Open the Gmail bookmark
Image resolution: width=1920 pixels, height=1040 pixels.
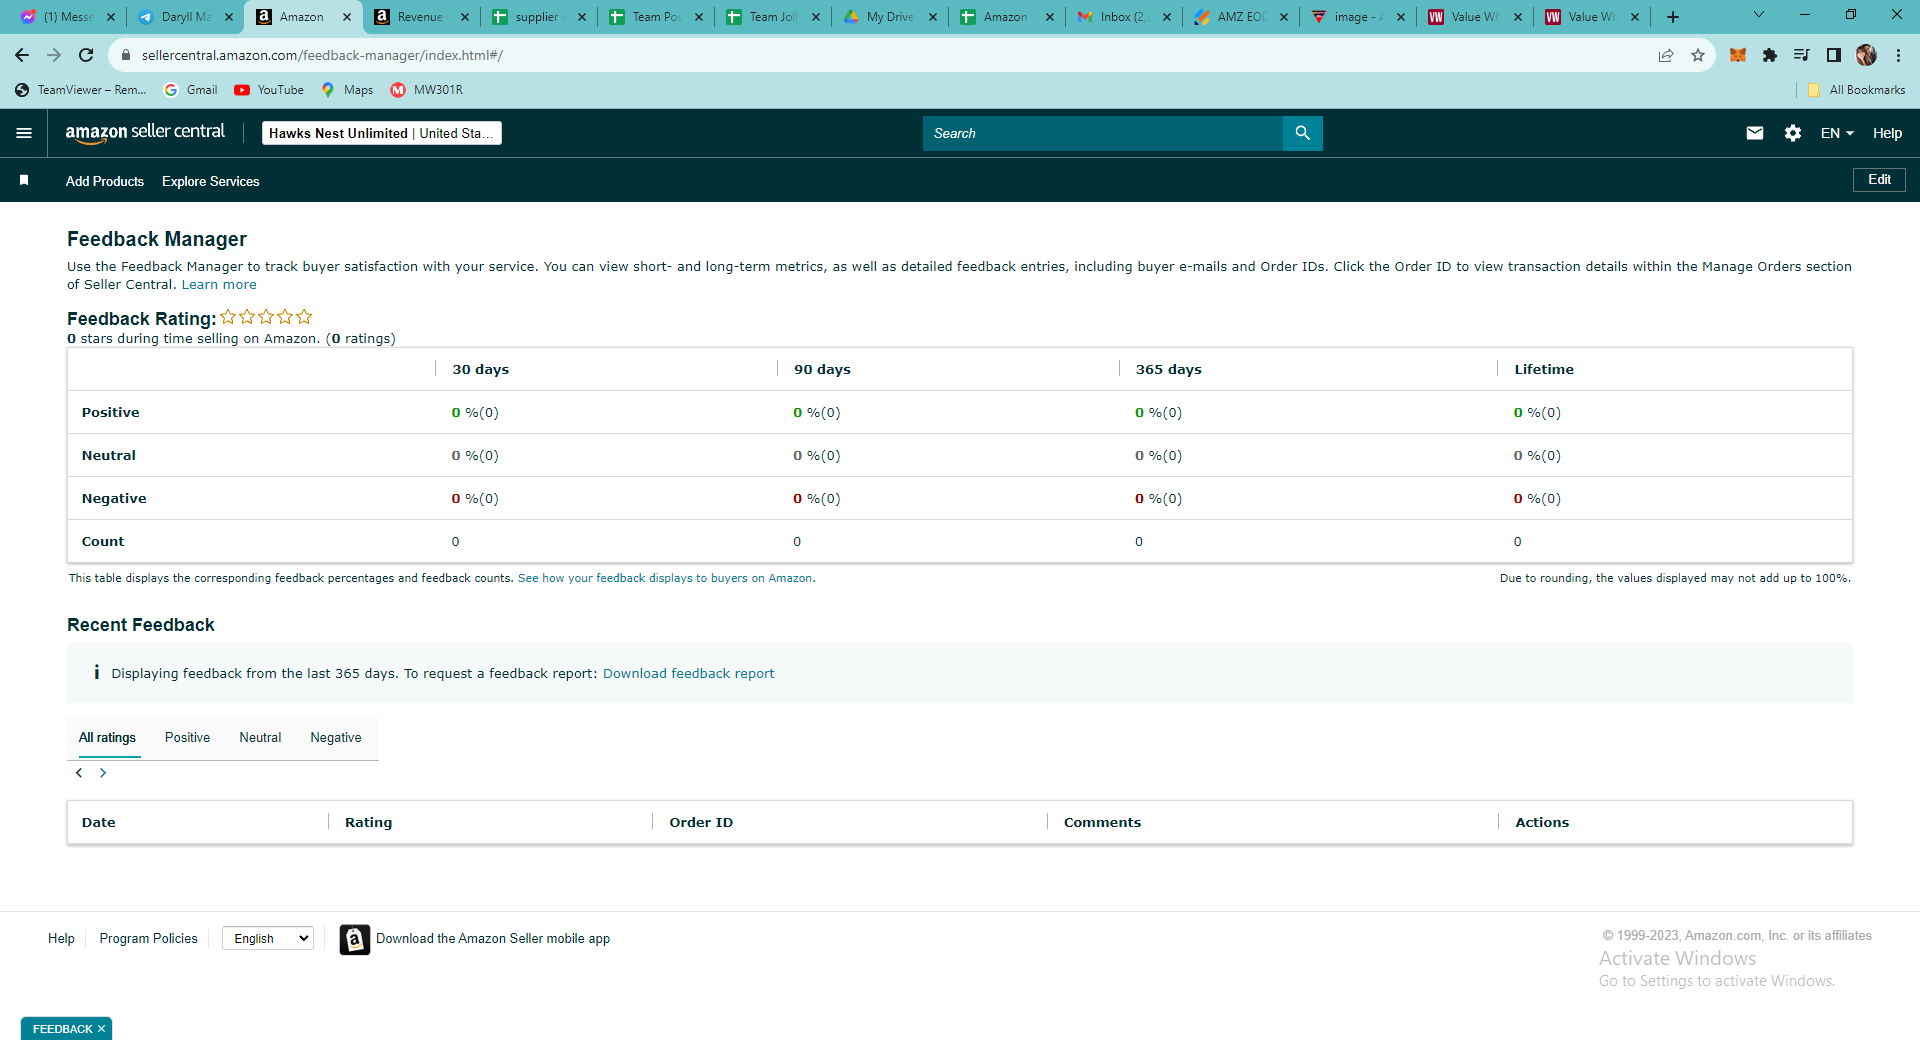tap(191, 90)
